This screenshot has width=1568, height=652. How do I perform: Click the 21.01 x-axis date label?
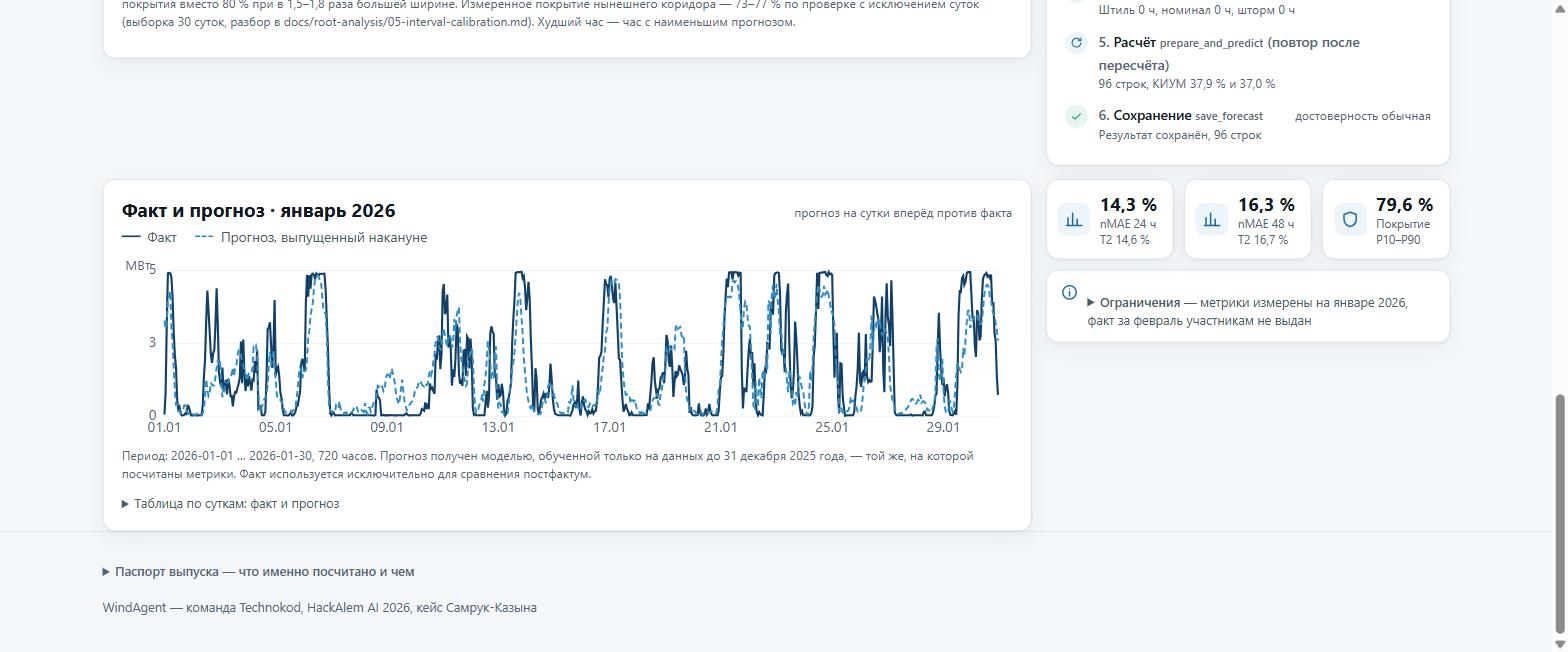pyautogui.click(x=720, y=428)
